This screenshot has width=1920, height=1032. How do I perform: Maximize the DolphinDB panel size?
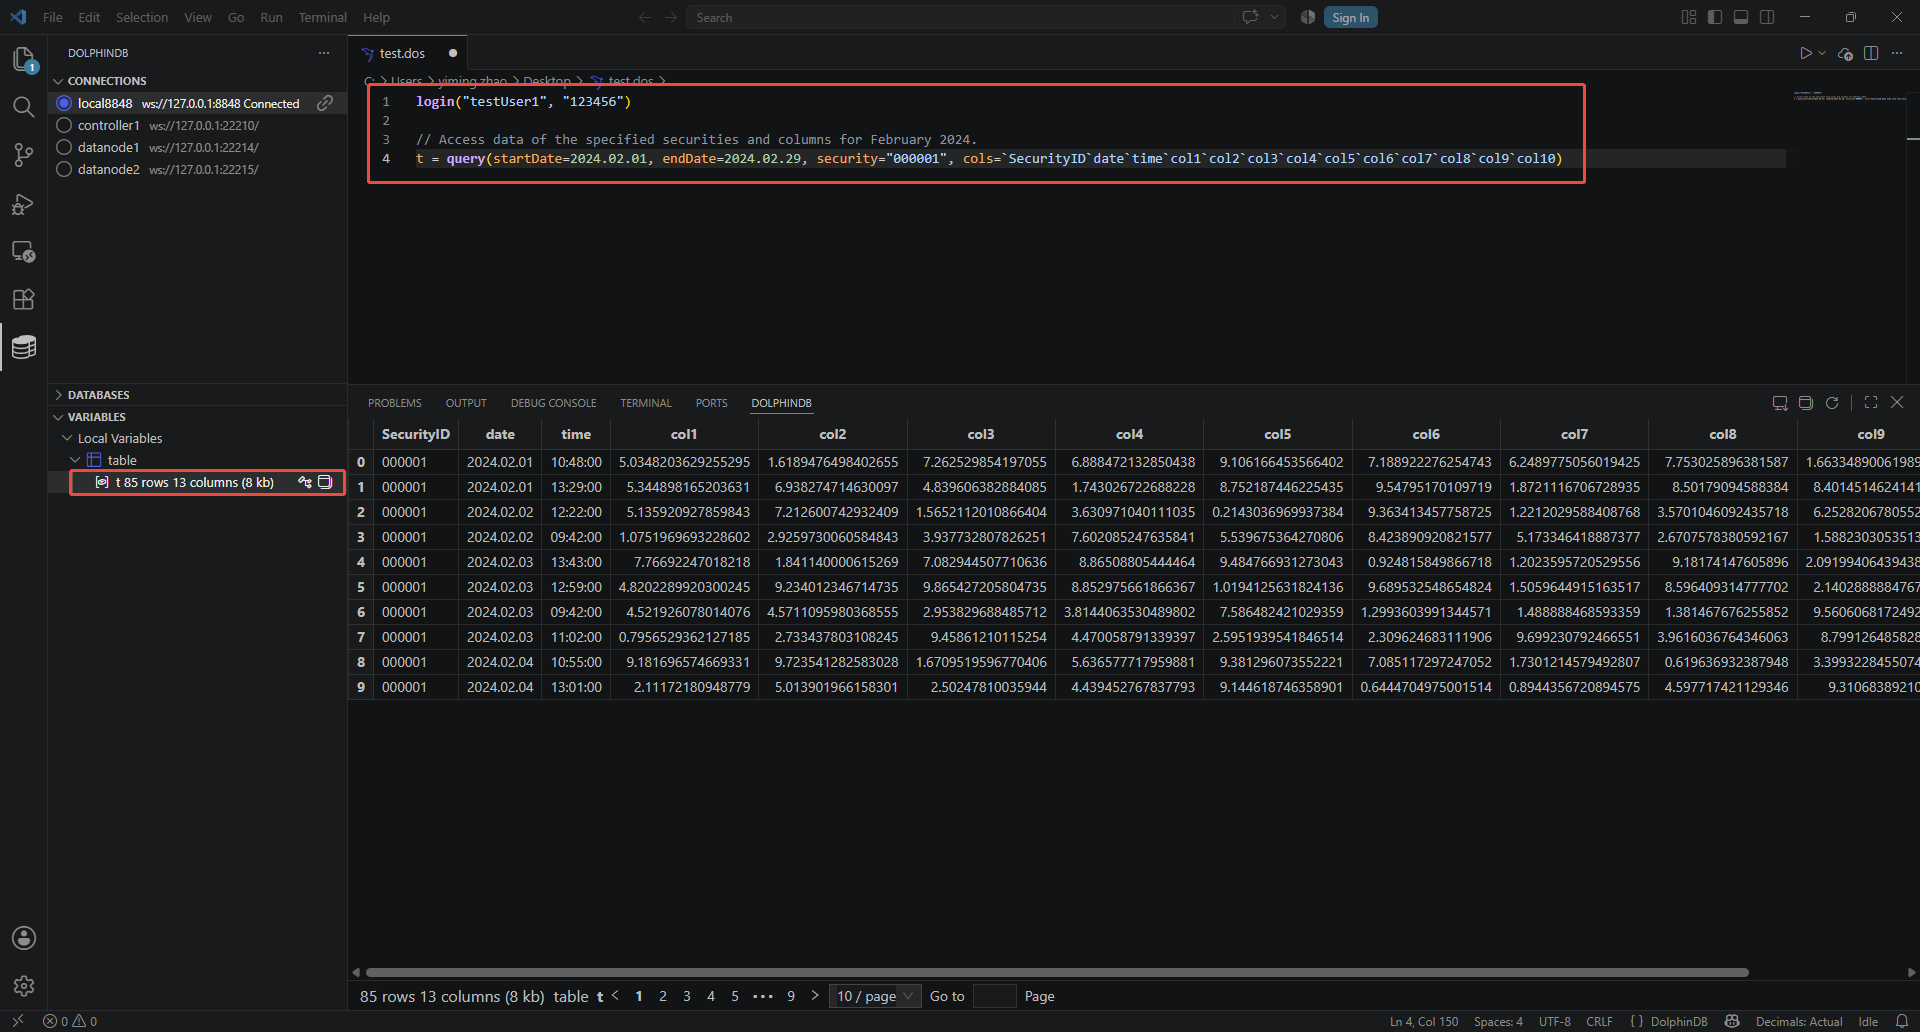click(1871, 403)
